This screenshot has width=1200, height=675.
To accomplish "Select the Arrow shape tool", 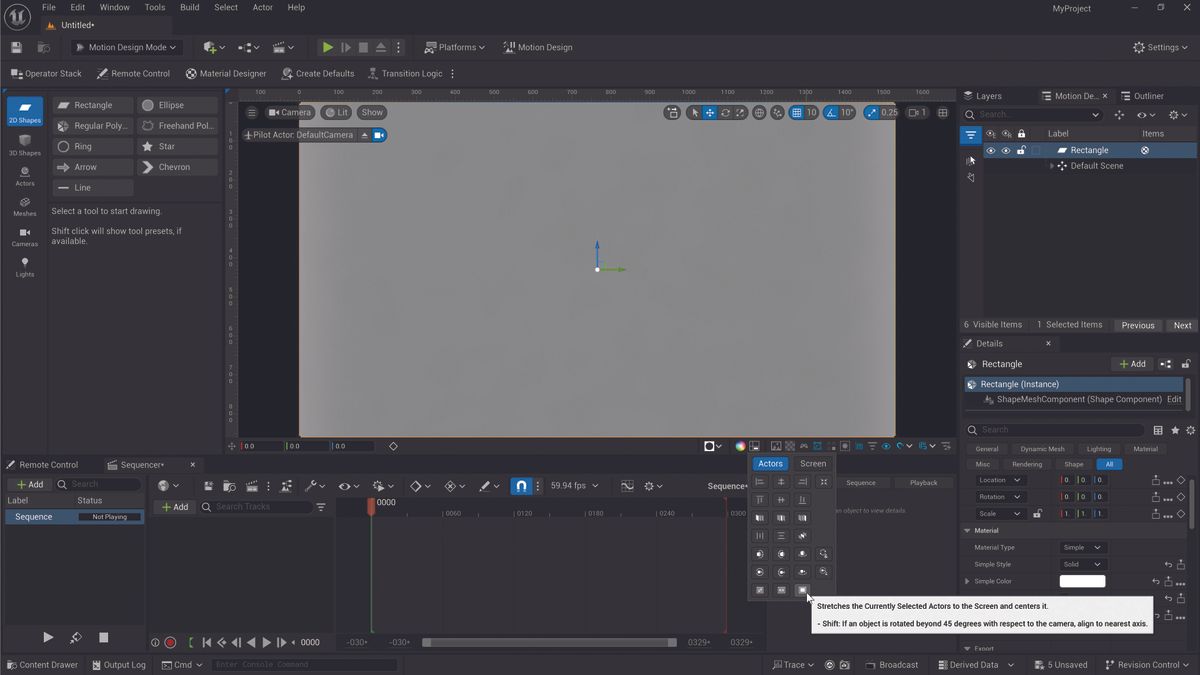I will [92, 166].
